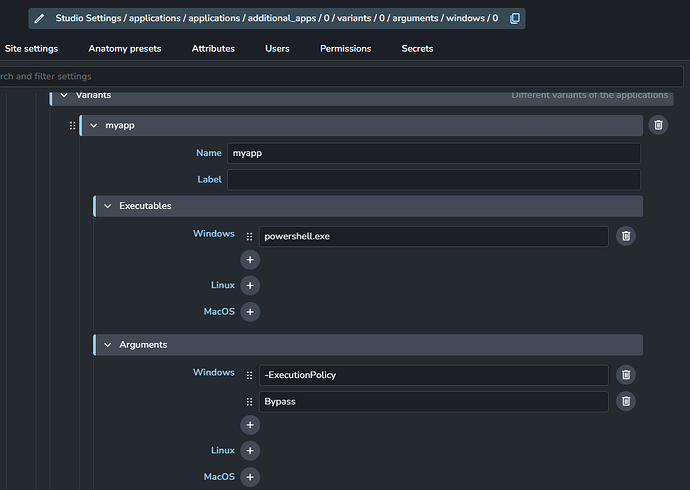
Task: Add a Windows executable with plus button
Action: tap(249, 260)
